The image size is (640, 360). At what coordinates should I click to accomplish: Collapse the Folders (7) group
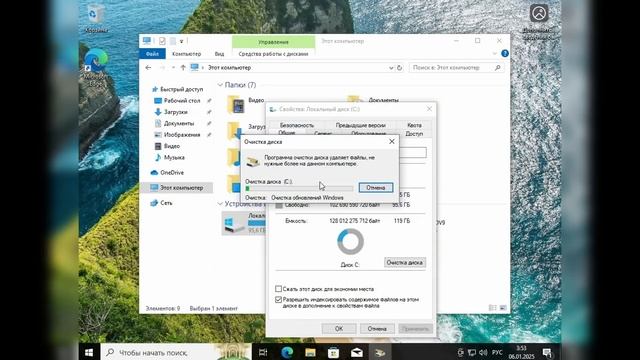220,85
